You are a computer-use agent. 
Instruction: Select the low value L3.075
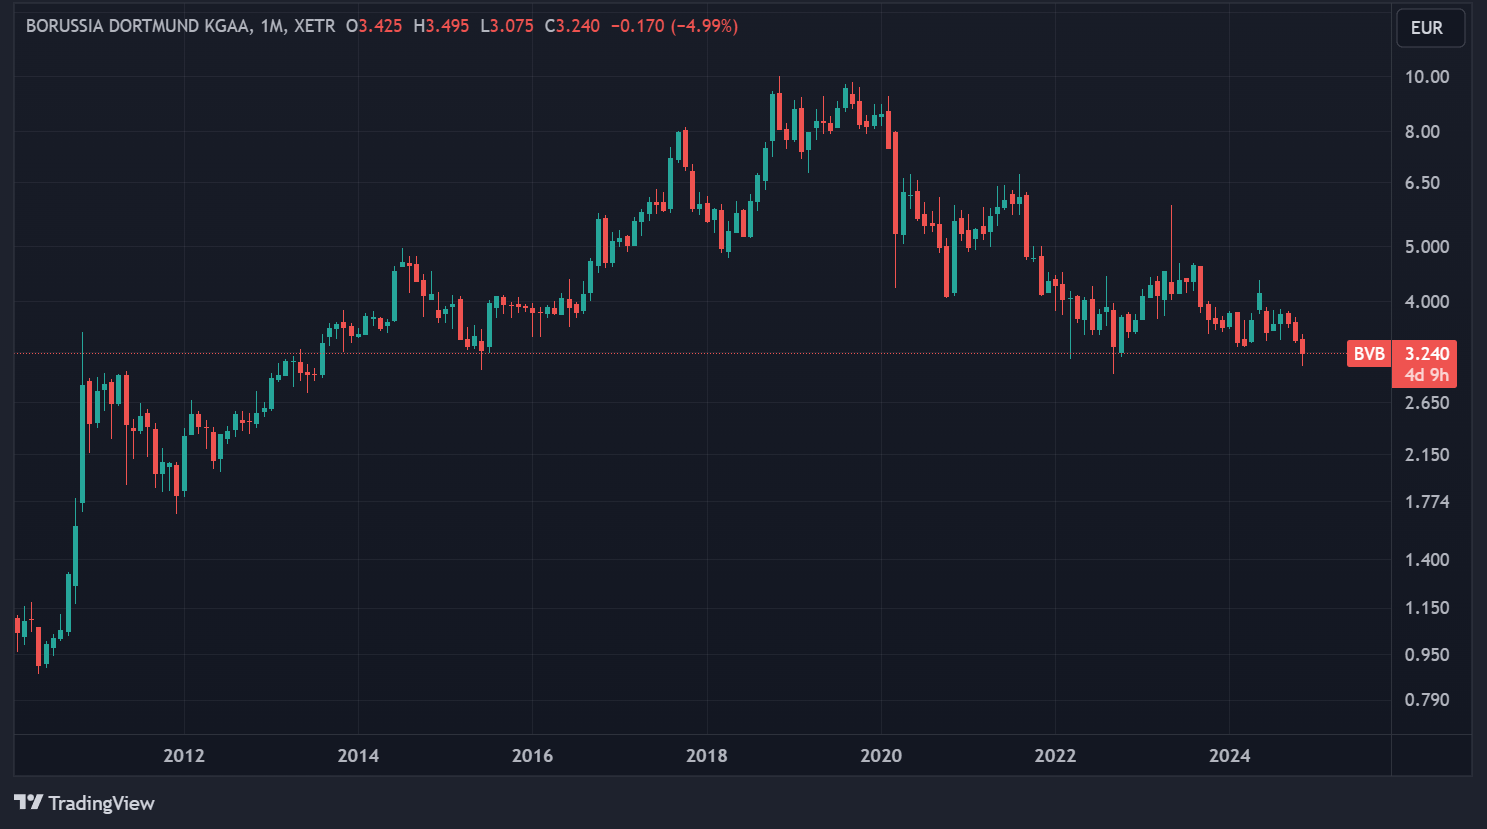[507, 26]
